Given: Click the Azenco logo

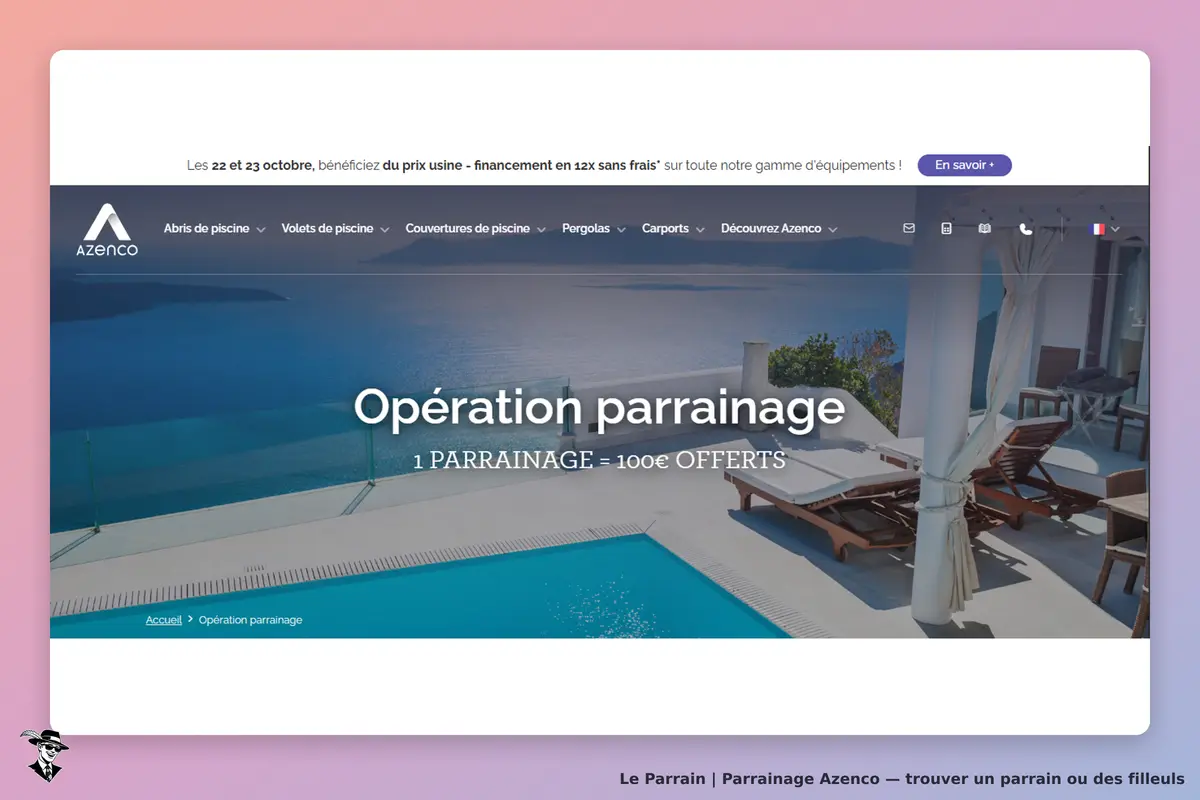Looking at the screenshot, I should 108,229.
